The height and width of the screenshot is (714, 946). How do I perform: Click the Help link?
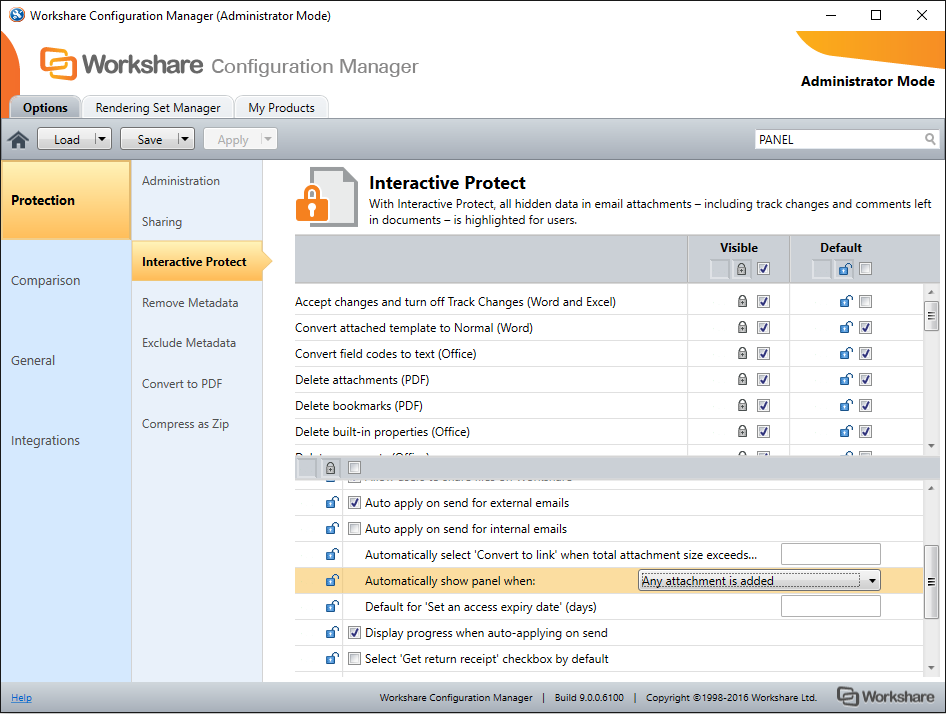coord(21,697)
